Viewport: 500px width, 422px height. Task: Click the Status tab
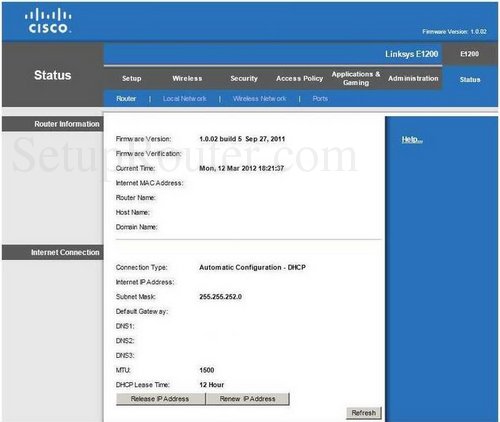click(x=470, y=80)
